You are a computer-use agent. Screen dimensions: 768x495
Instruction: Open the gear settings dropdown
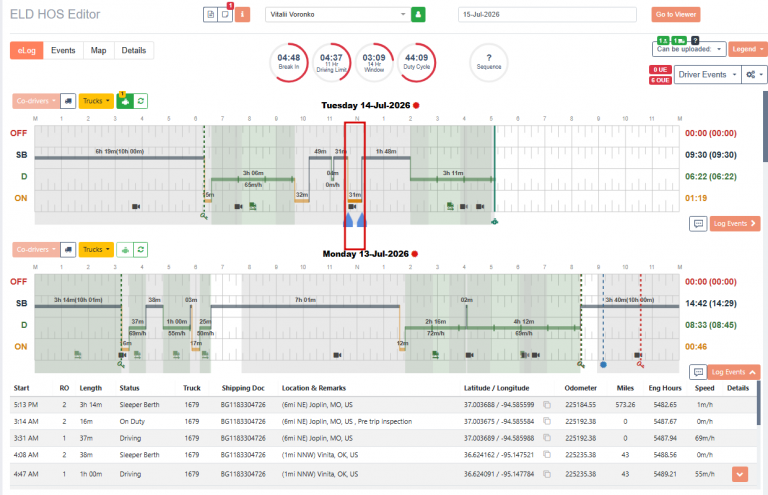coord(754,74)
